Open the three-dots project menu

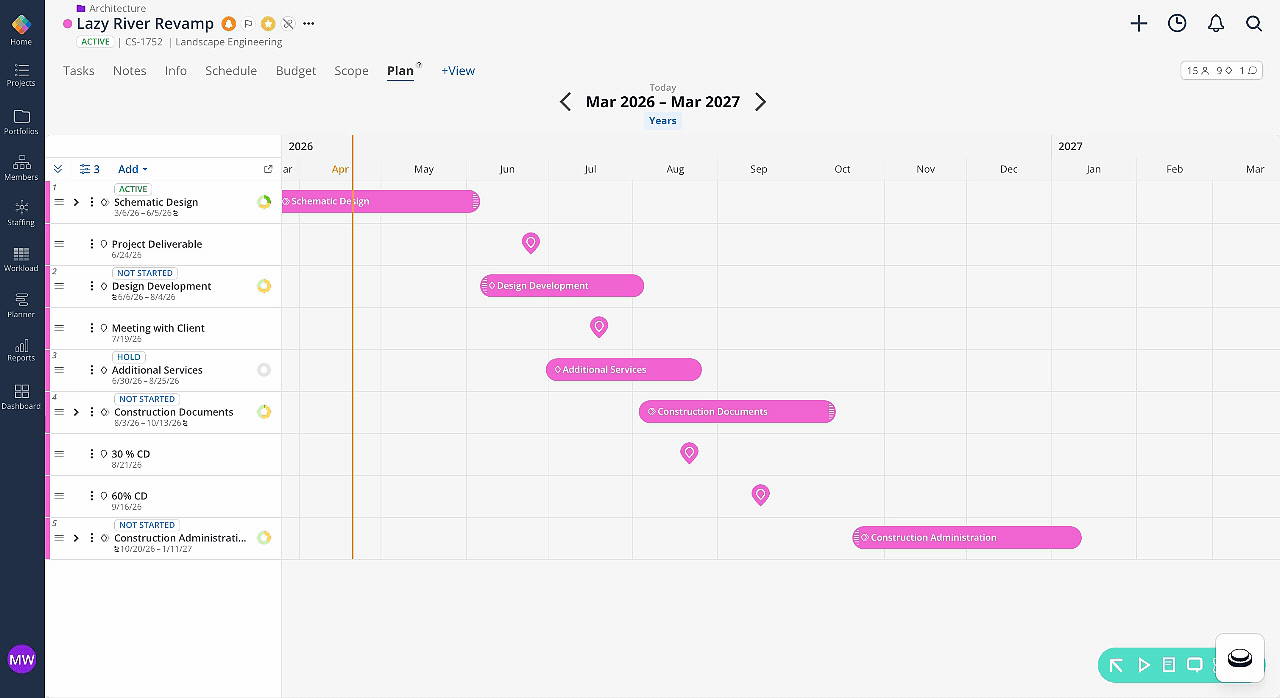coord(308,23)
